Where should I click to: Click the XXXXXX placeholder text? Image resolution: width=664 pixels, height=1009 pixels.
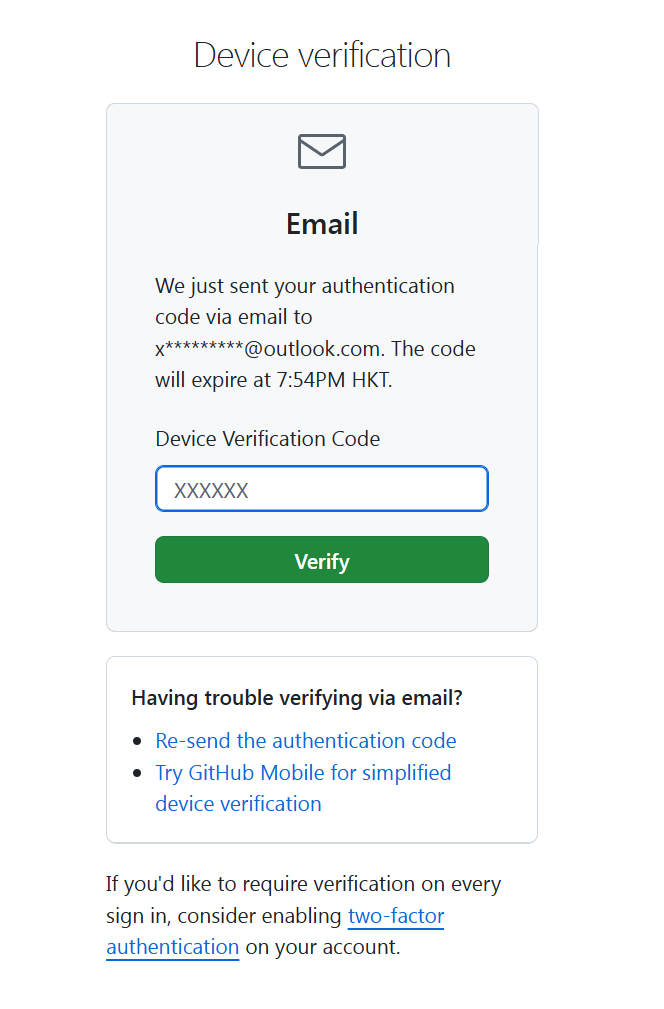(x=211, y=490)
